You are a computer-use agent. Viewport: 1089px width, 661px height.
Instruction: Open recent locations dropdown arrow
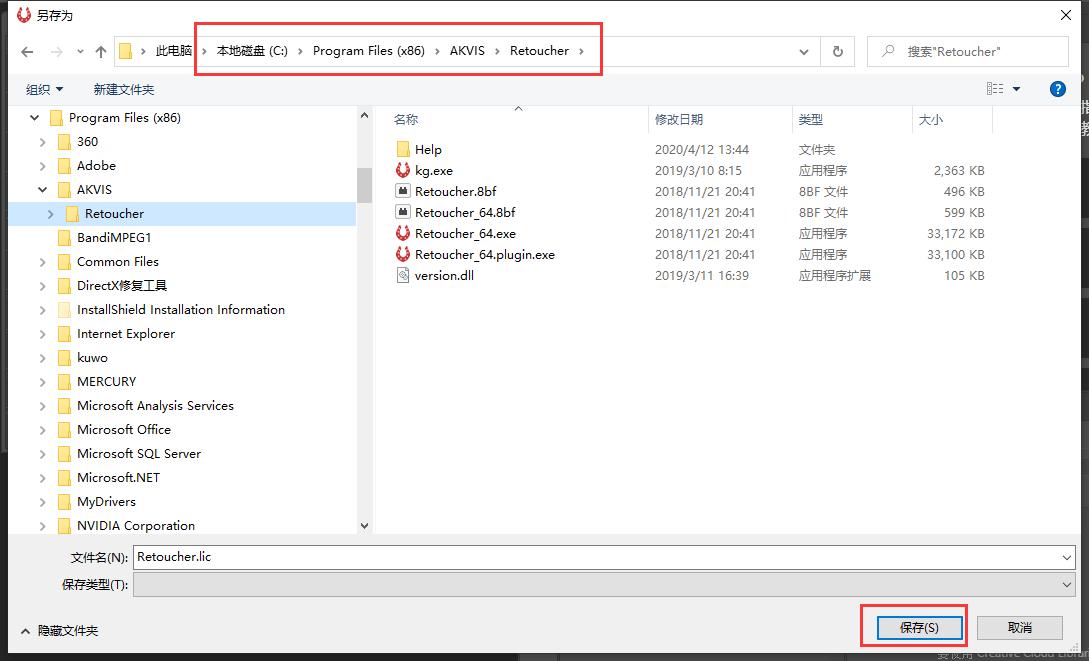click(81, 52)
